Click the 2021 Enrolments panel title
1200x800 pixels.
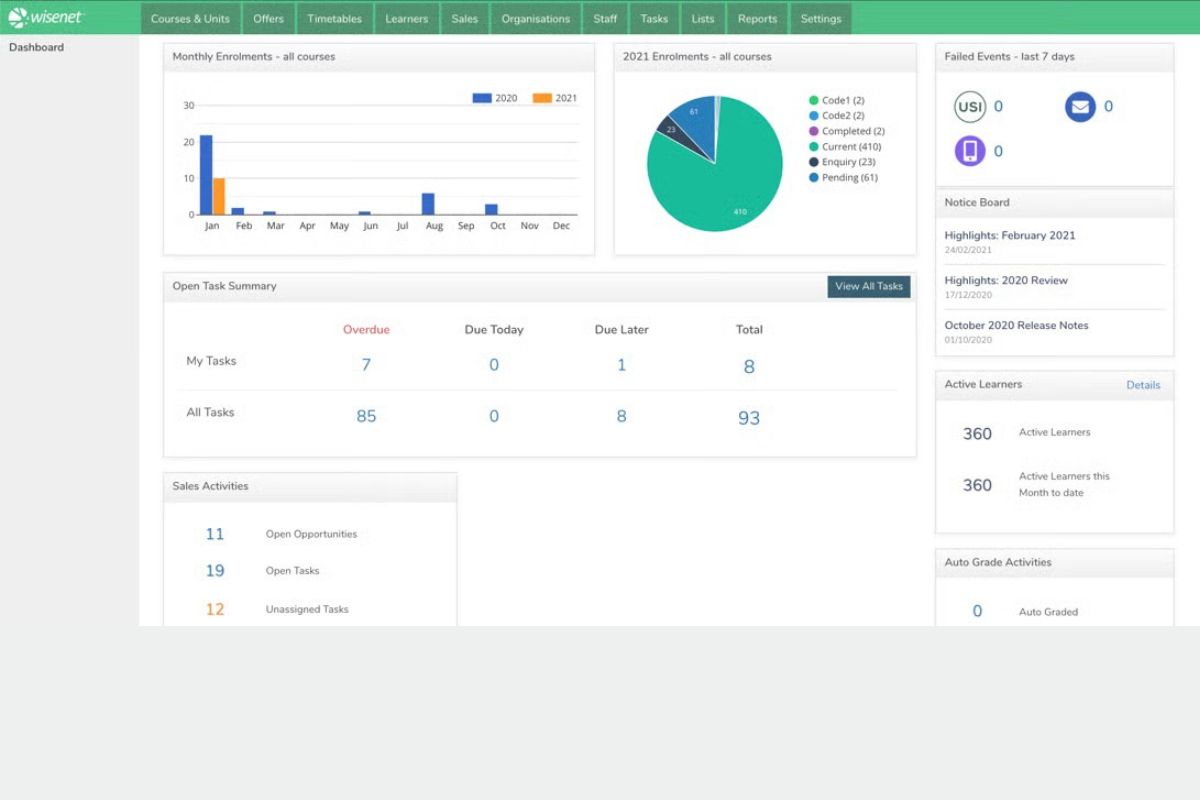point(697,57)
